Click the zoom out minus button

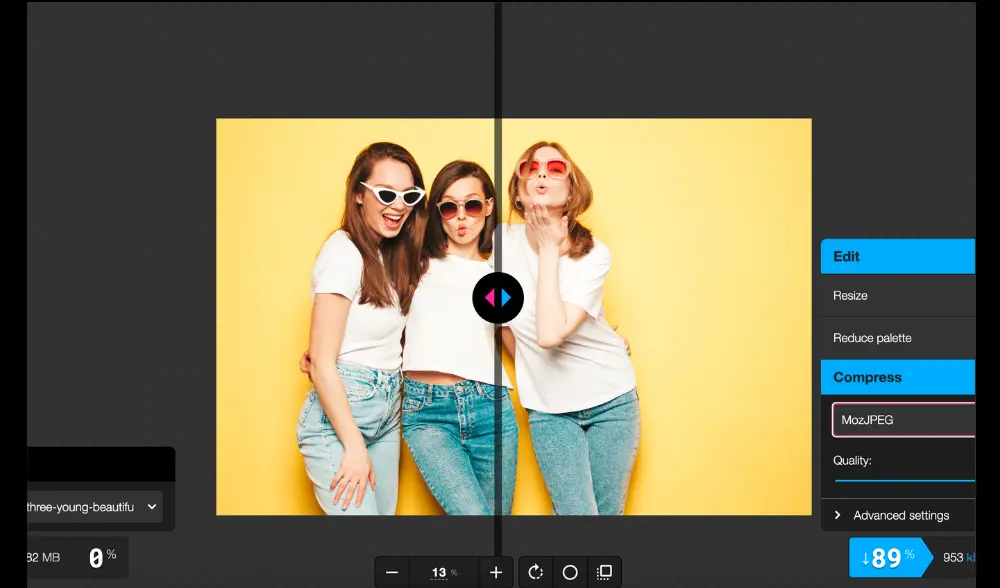[x=392, y=573]
